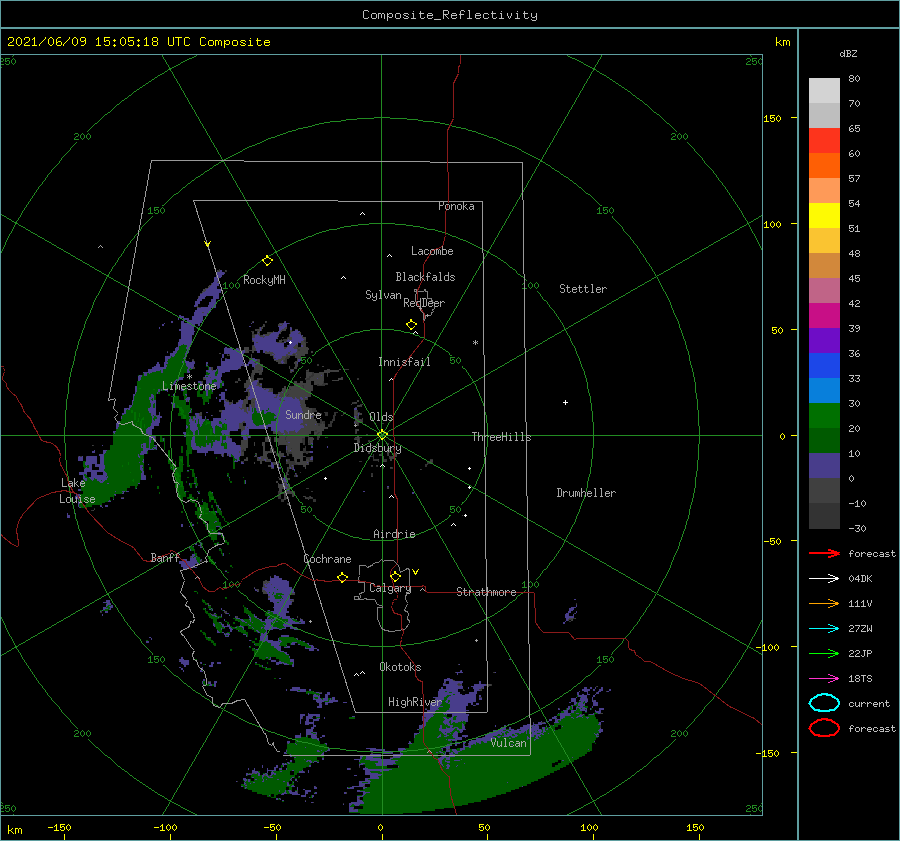Click the Lacombe label
Viewport: 900px width, 841px height.
432,251
